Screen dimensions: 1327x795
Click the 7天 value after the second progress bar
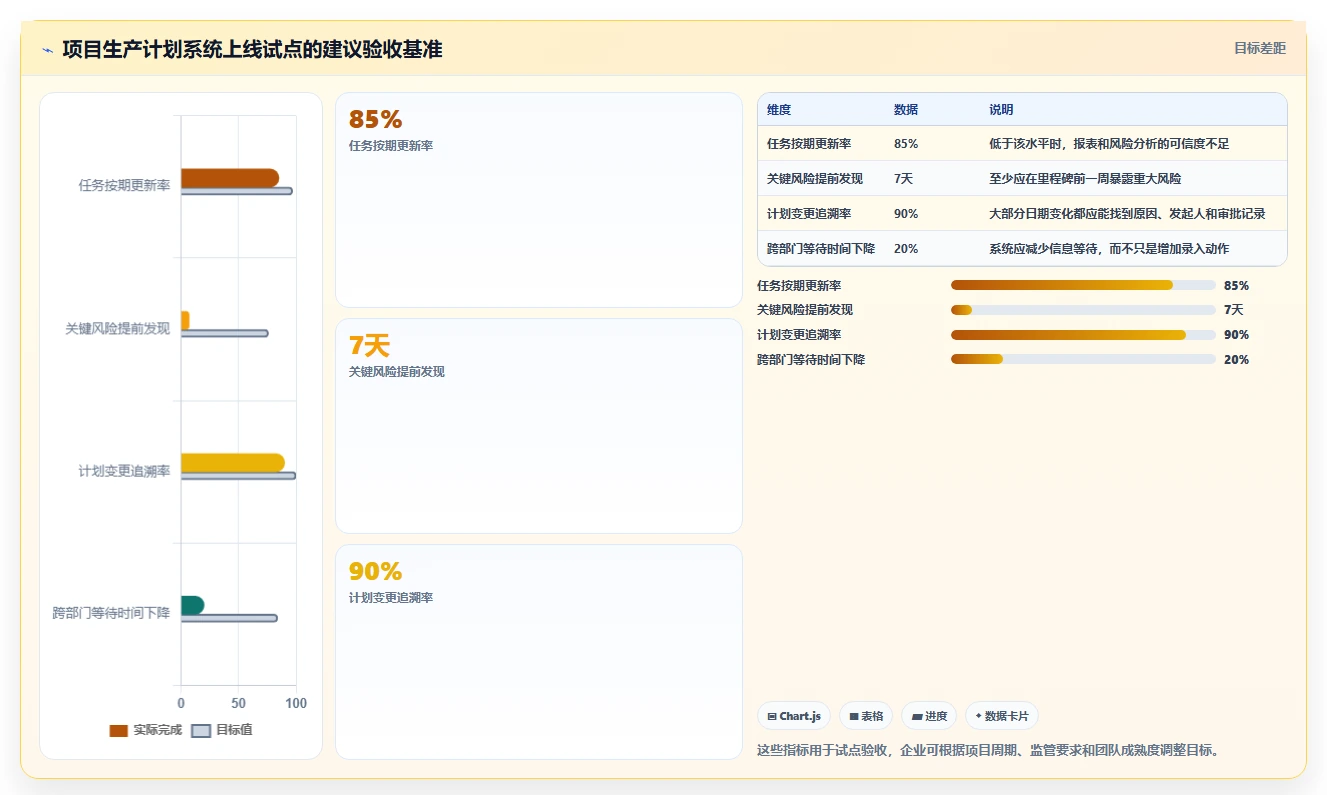pyautogui.click(x=1233, y=310)
